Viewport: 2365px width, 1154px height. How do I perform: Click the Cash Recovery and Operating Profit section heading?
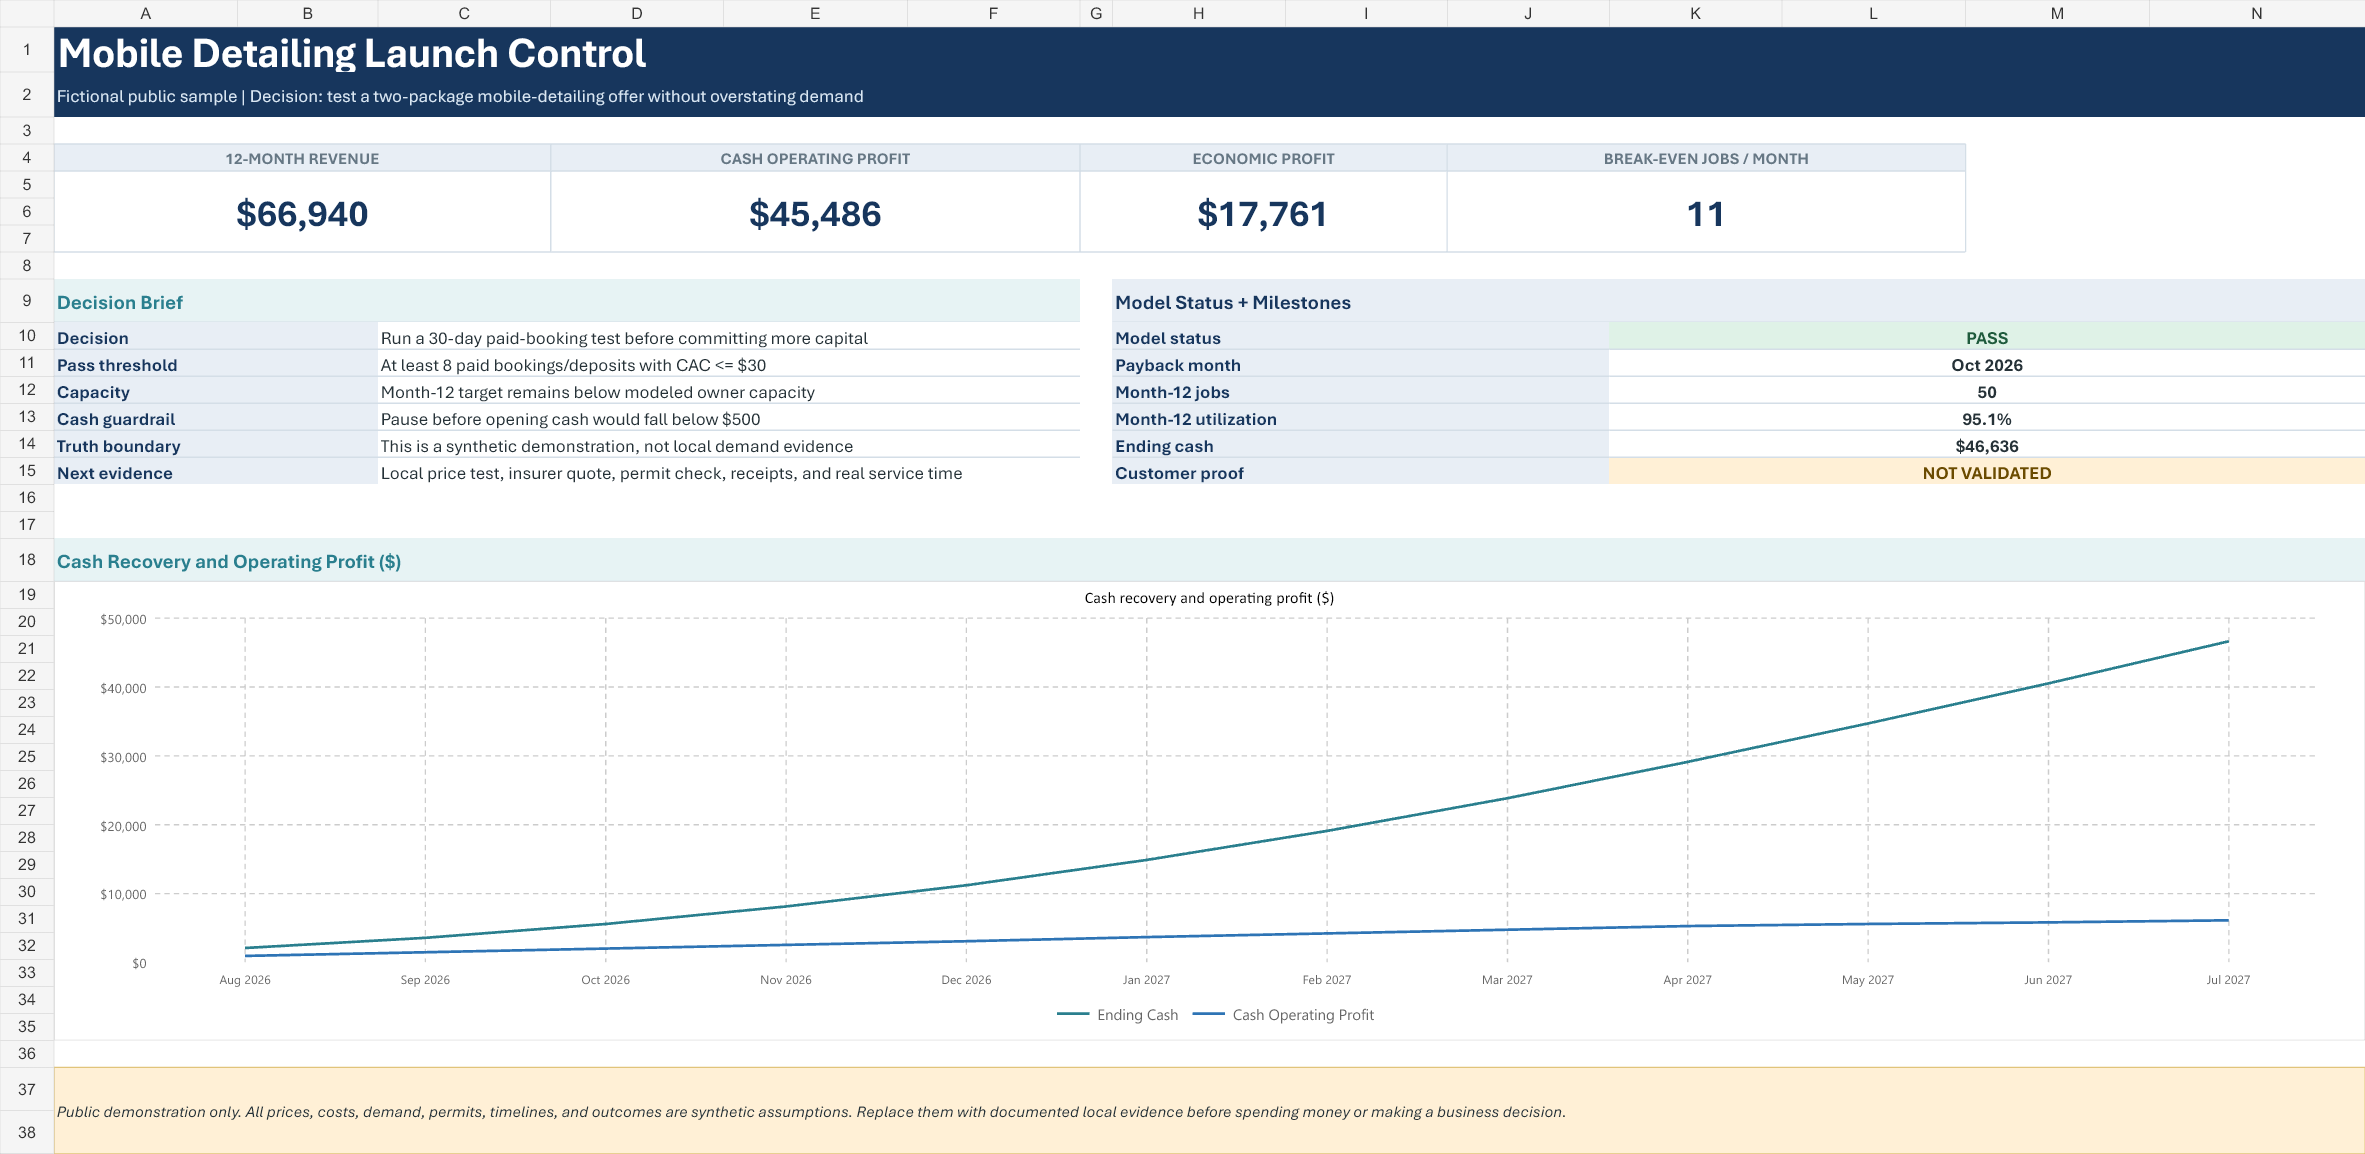click(229, 561)
